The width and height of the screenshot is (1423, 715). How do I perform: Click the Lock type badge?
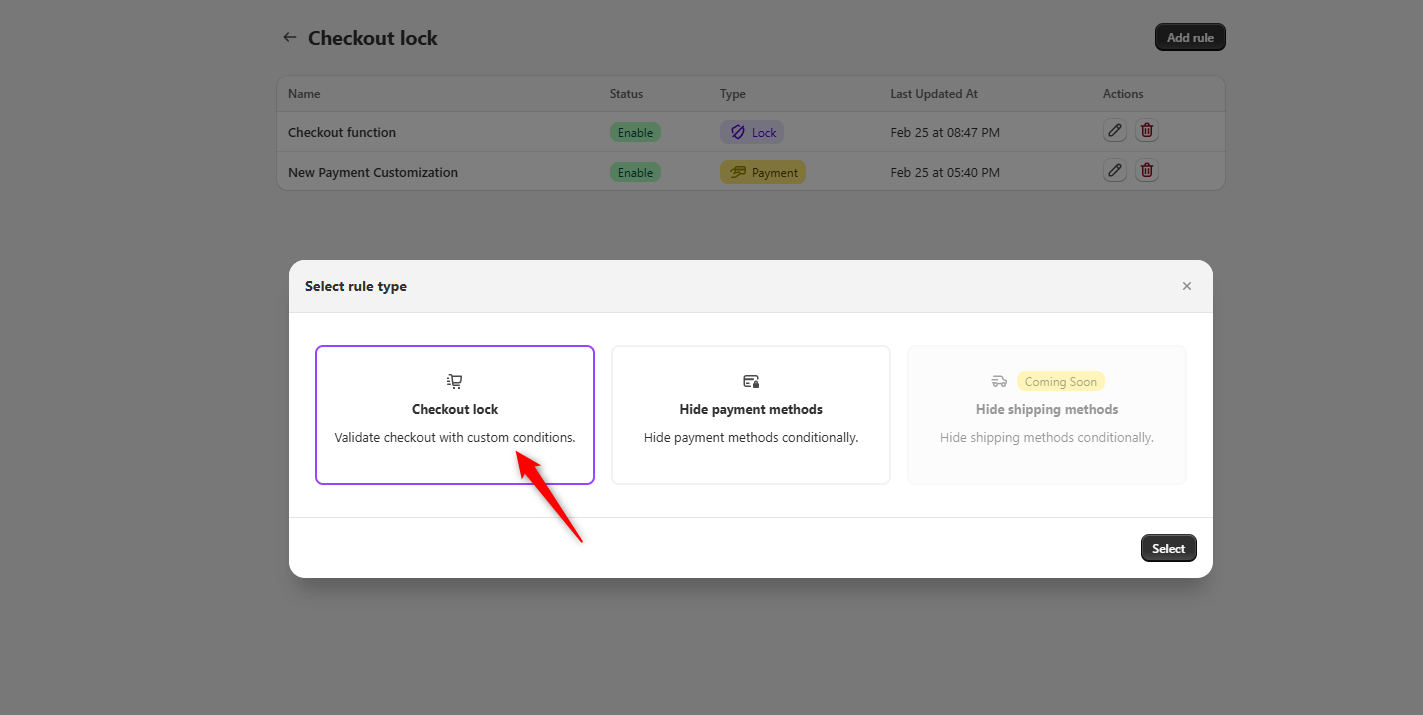click(x=751, y=131)
